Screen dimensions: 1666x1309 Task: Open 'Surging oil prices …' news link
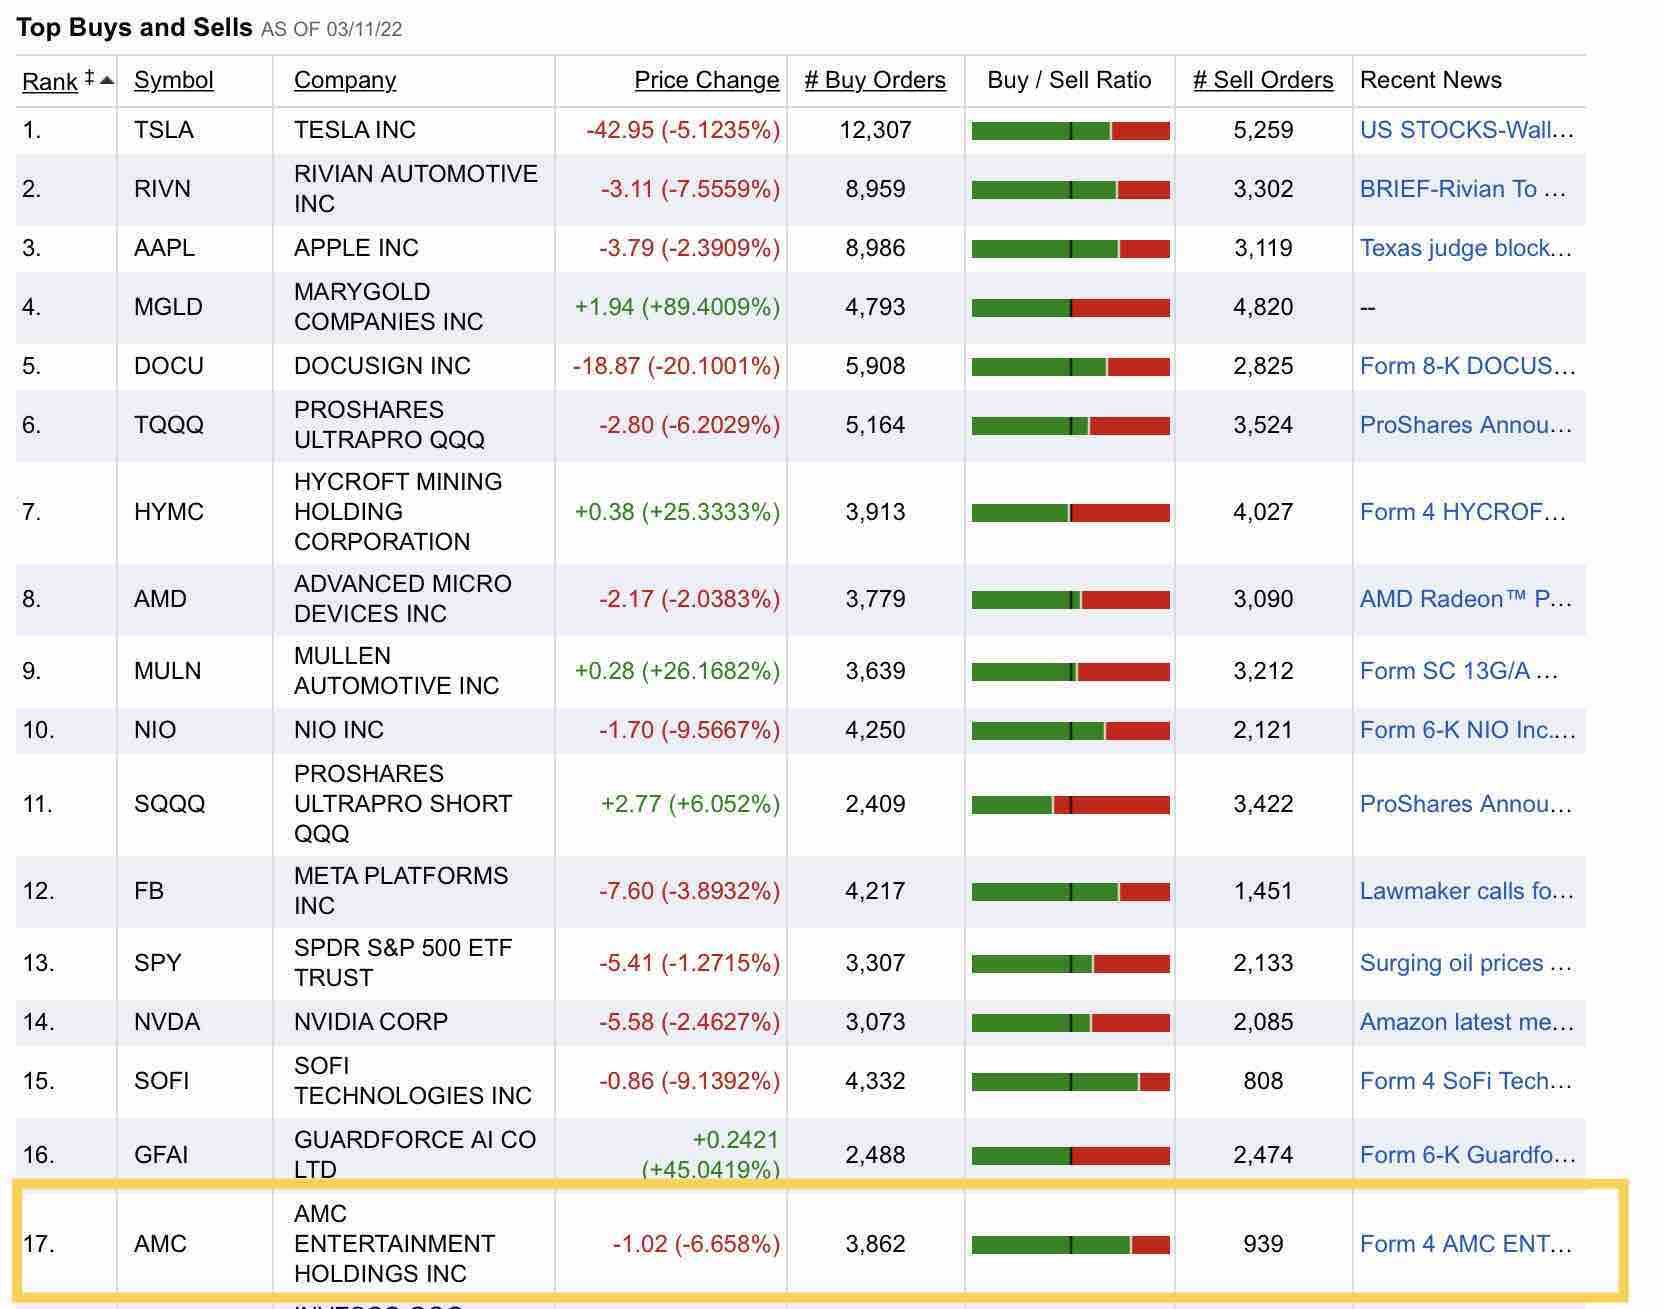(1465, 963)
